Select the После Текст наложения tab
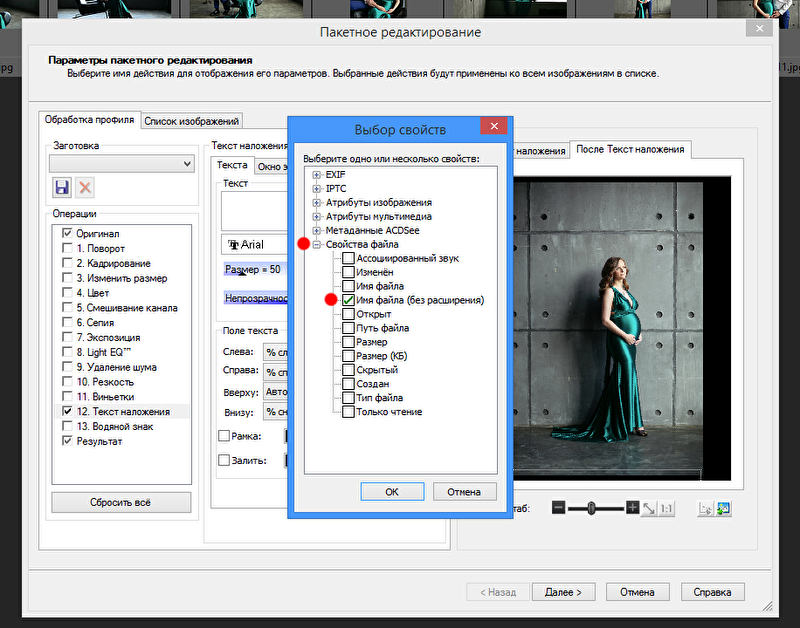Screen dimensions: 800x628 [630, 150]
